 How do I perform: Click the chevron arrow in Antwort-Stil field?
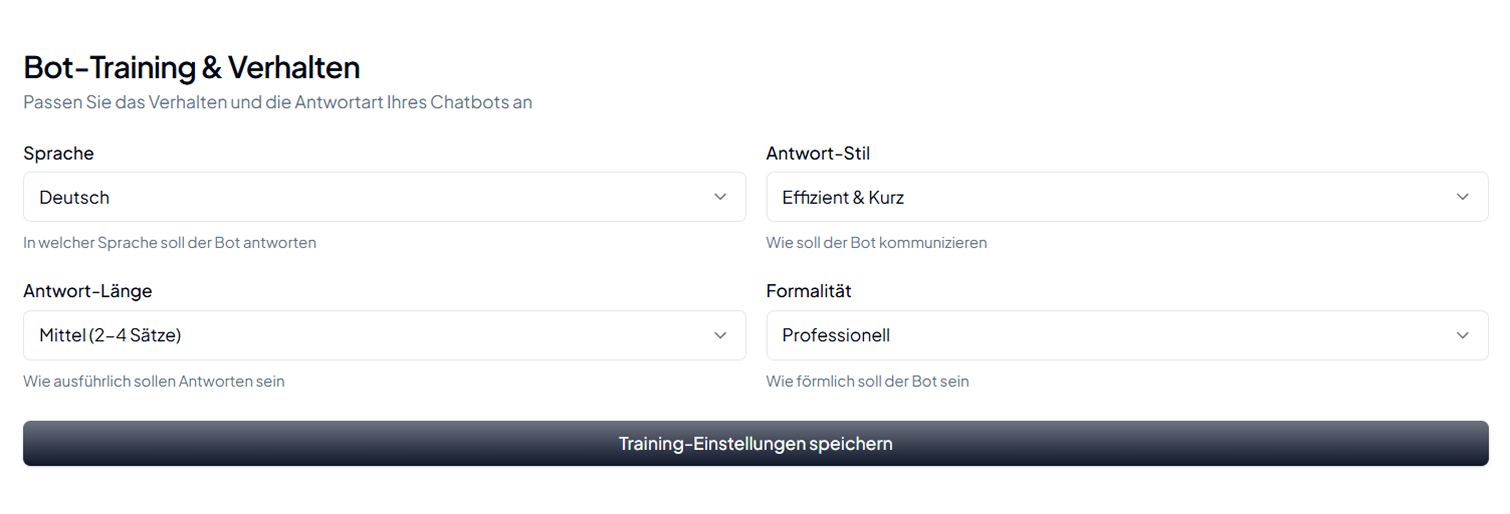[x=1463, y=197]
